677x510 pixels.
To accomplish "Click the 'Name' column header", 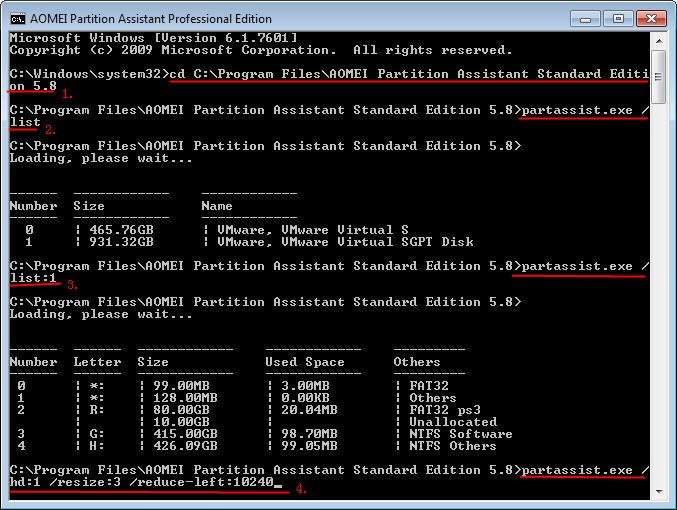I will pyautogui.click(x=217, y=206).
